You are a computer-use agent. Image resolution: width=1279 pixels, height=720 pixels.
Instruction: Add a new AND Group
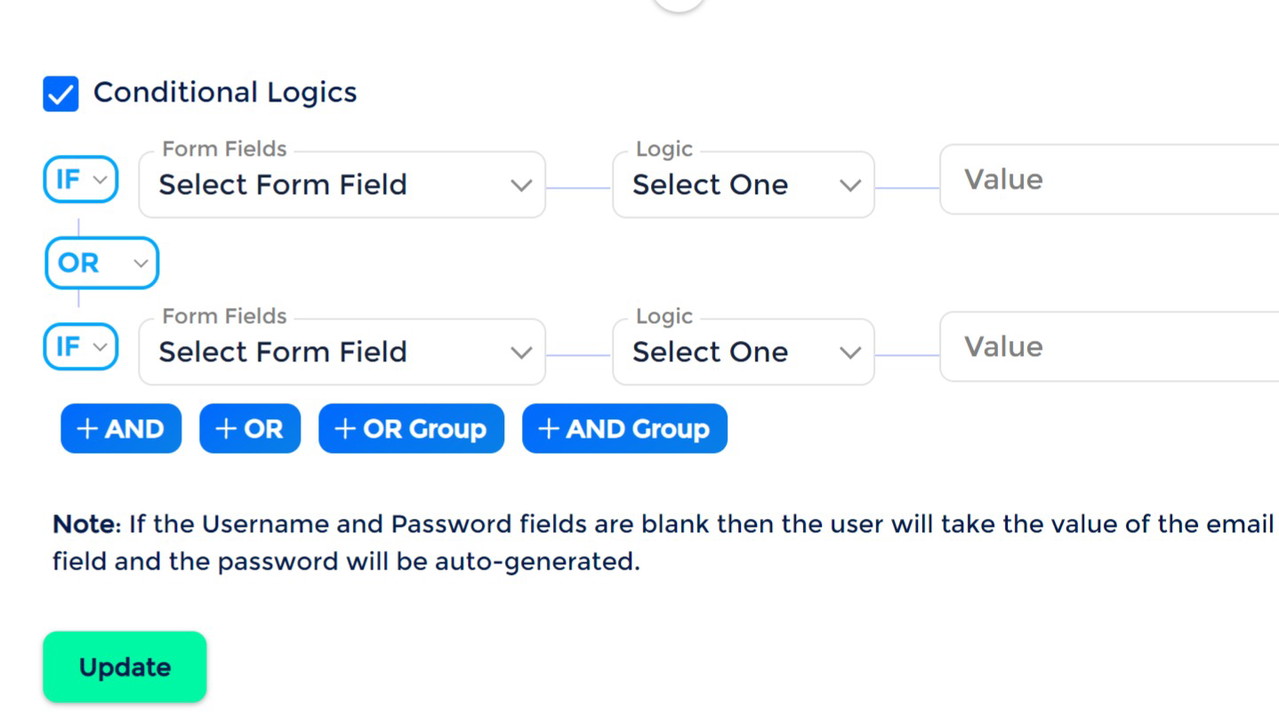624,429
